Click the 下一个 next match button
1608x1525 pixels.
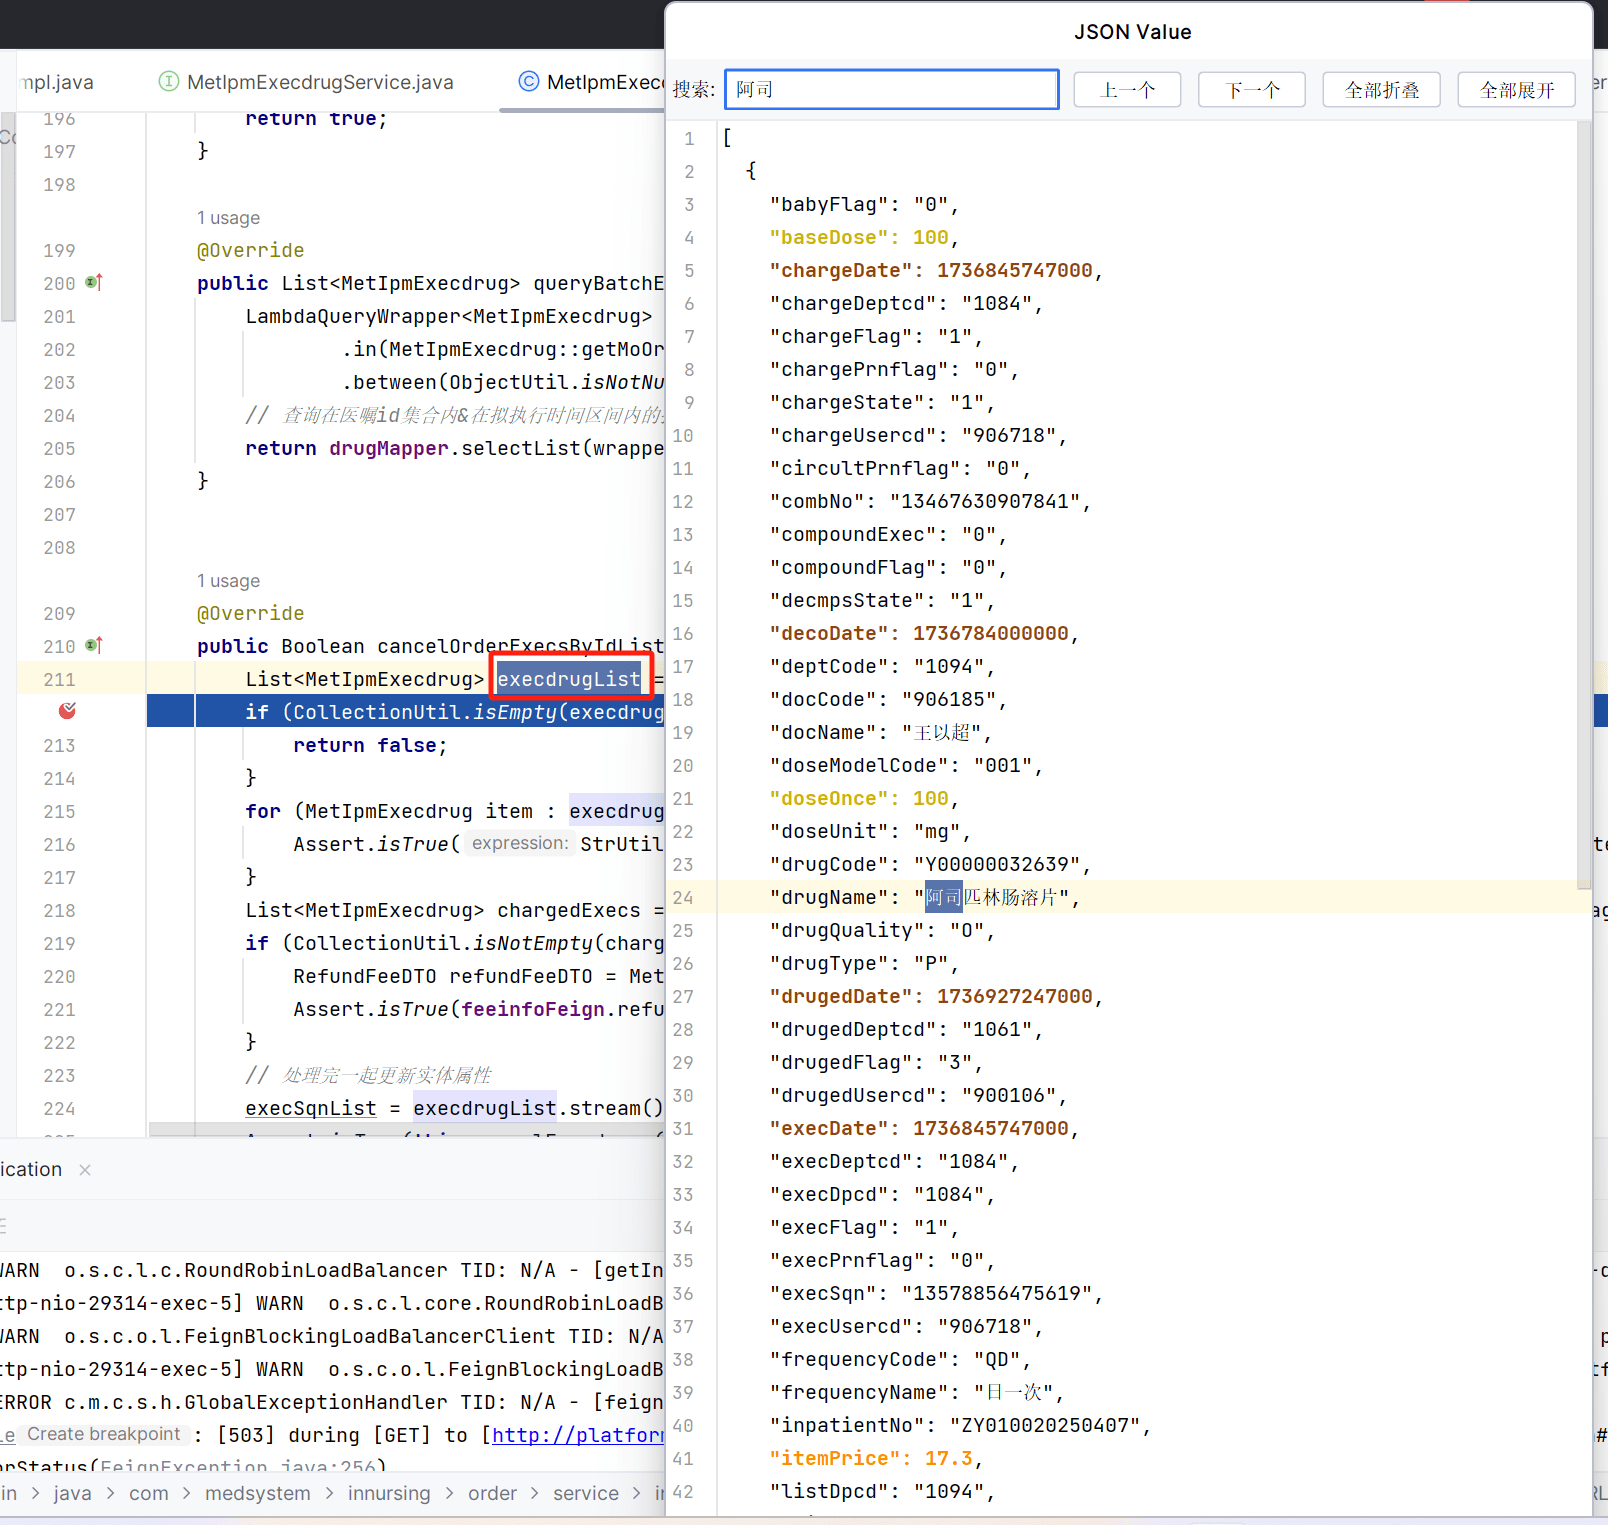click(x=1252, y=90)
